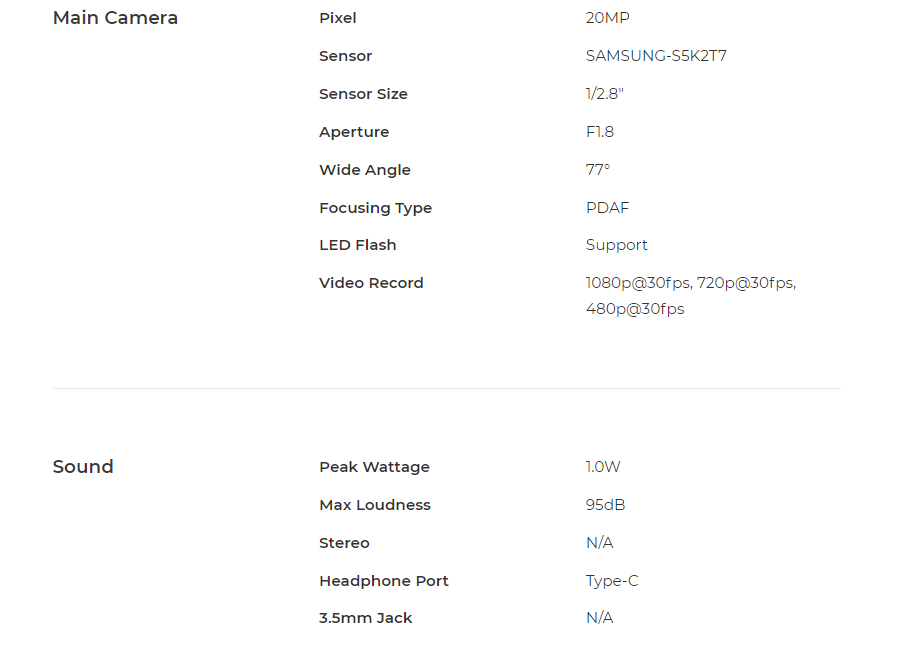Select the Peak Wattage label
This screenshot has width=918, height=666.
(374, 467)
